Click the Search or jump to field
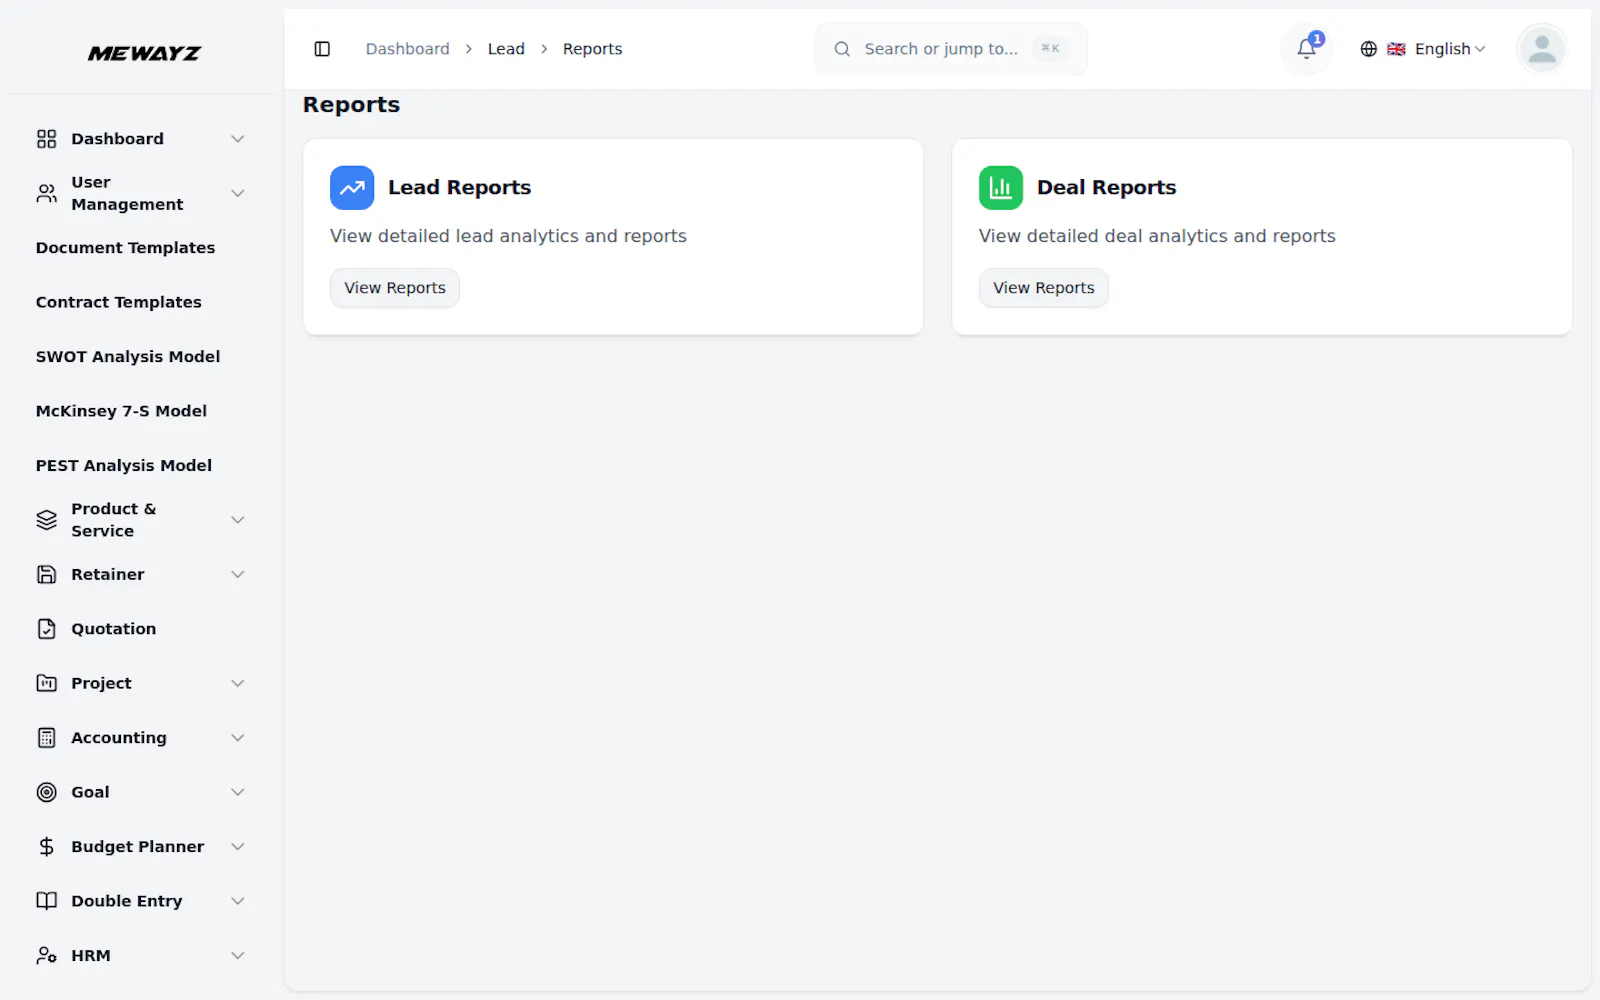 (x=950, y=49)
